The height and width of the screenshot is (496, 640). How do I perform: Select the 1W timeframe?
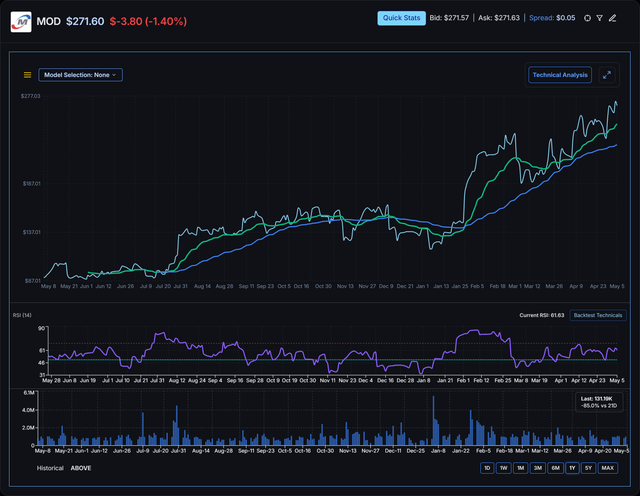coord(503,468)
